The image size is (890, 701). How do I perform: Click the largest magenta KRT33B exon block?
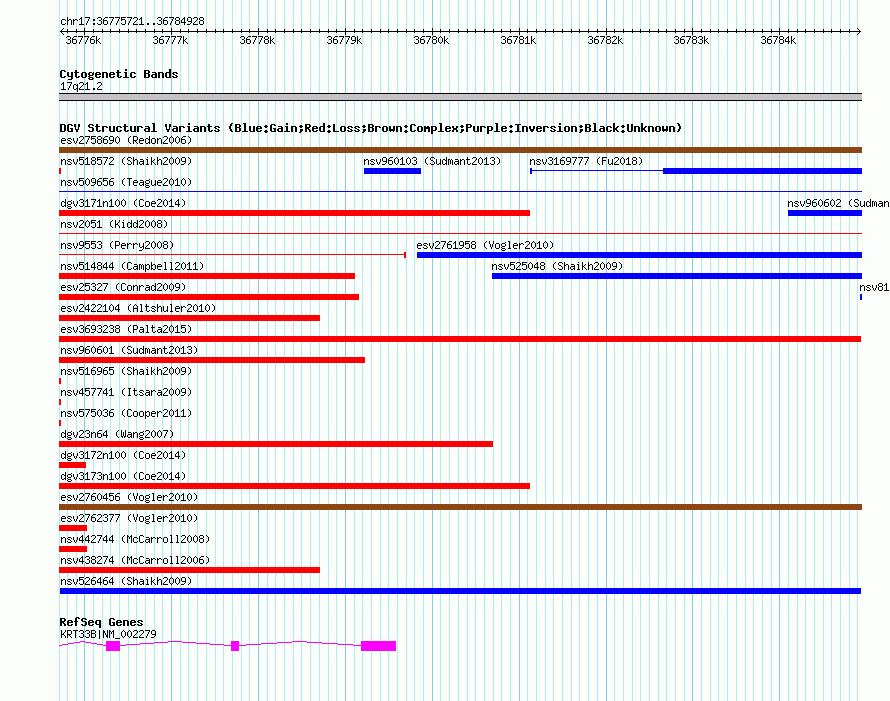tap(379, 646)
